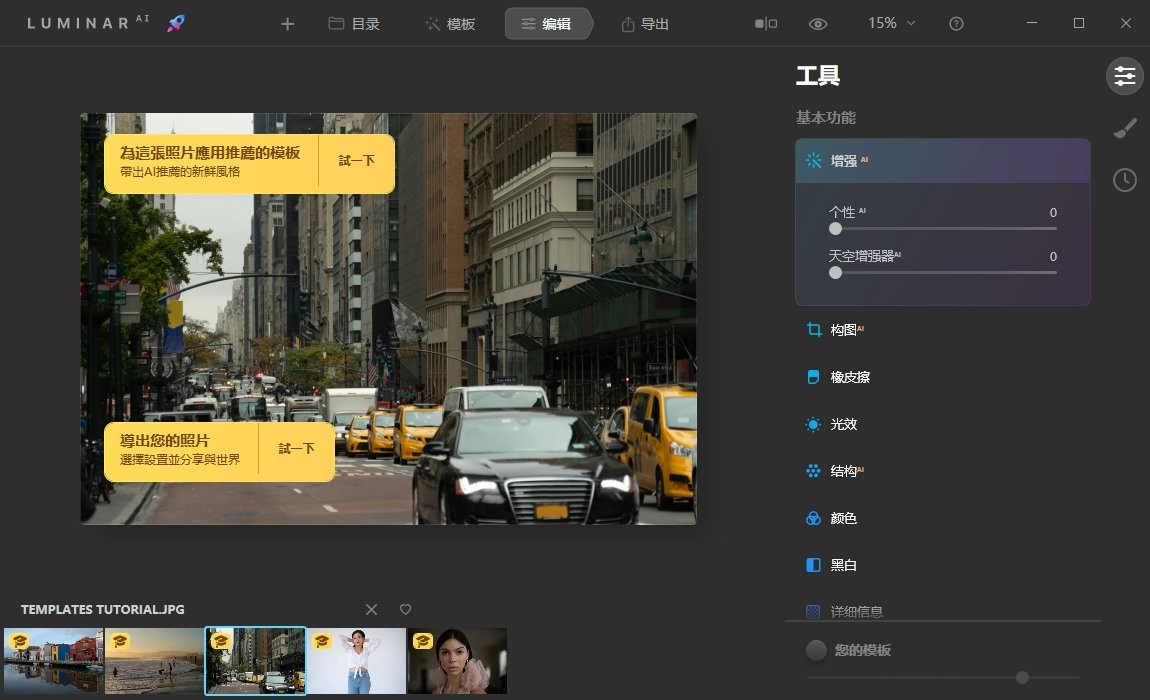Select the brush icon in right sidebar

pyautogui.click(x=1124, y=128)
